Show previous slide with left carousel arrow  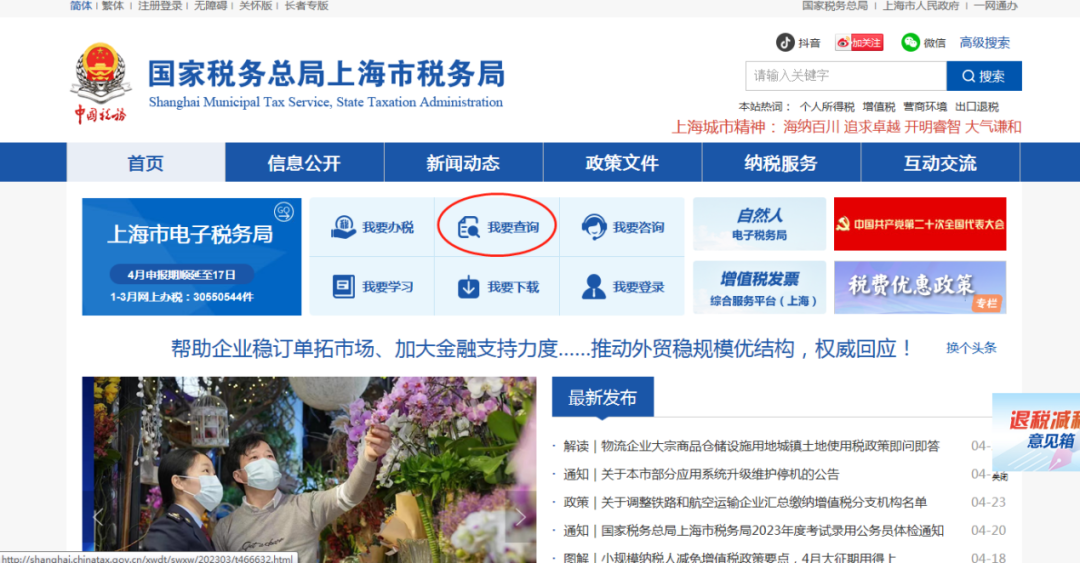[x=98, y=517]
